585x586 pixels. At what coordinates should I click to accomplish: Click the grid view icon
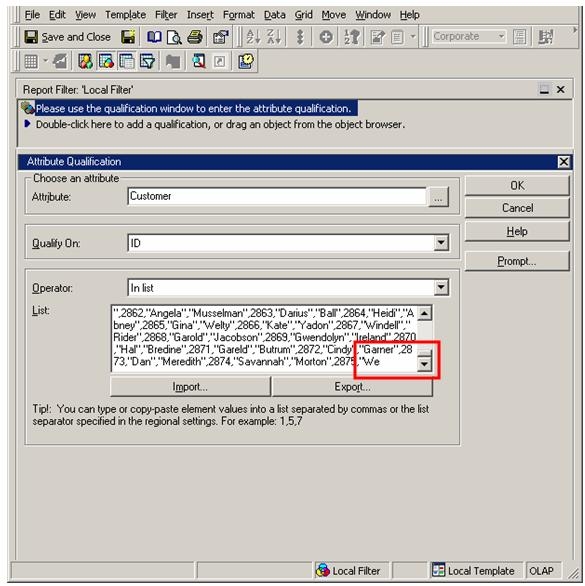tap(31, 61)
